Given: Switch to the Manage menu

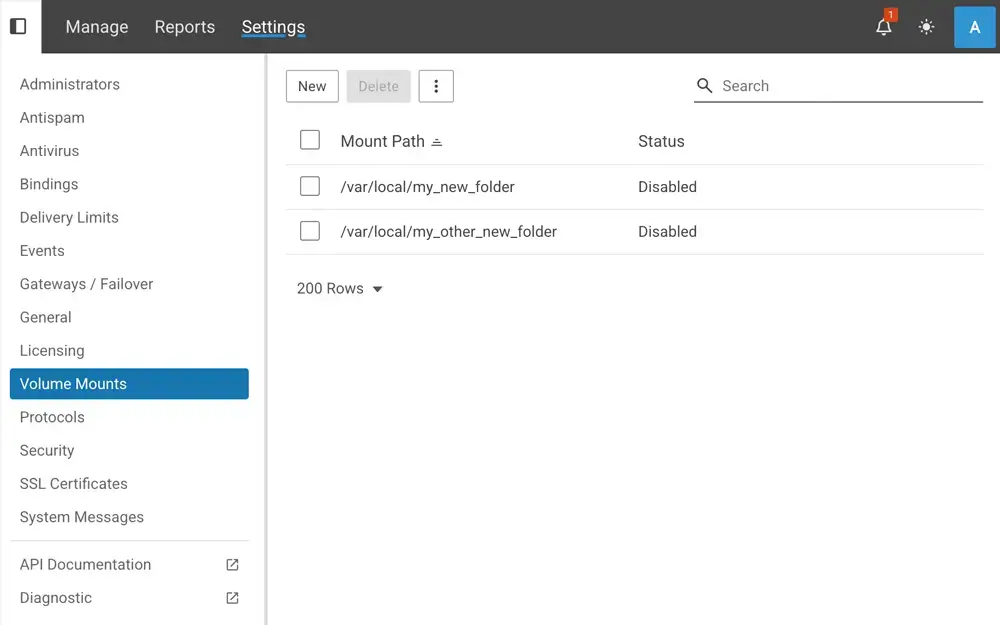Looking at the screenshot, I should tap(96, 27).
